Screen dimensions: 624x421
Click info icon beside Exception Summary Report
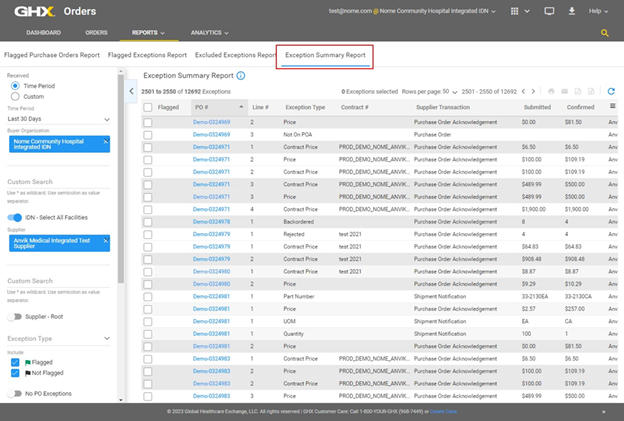[241, 75]
